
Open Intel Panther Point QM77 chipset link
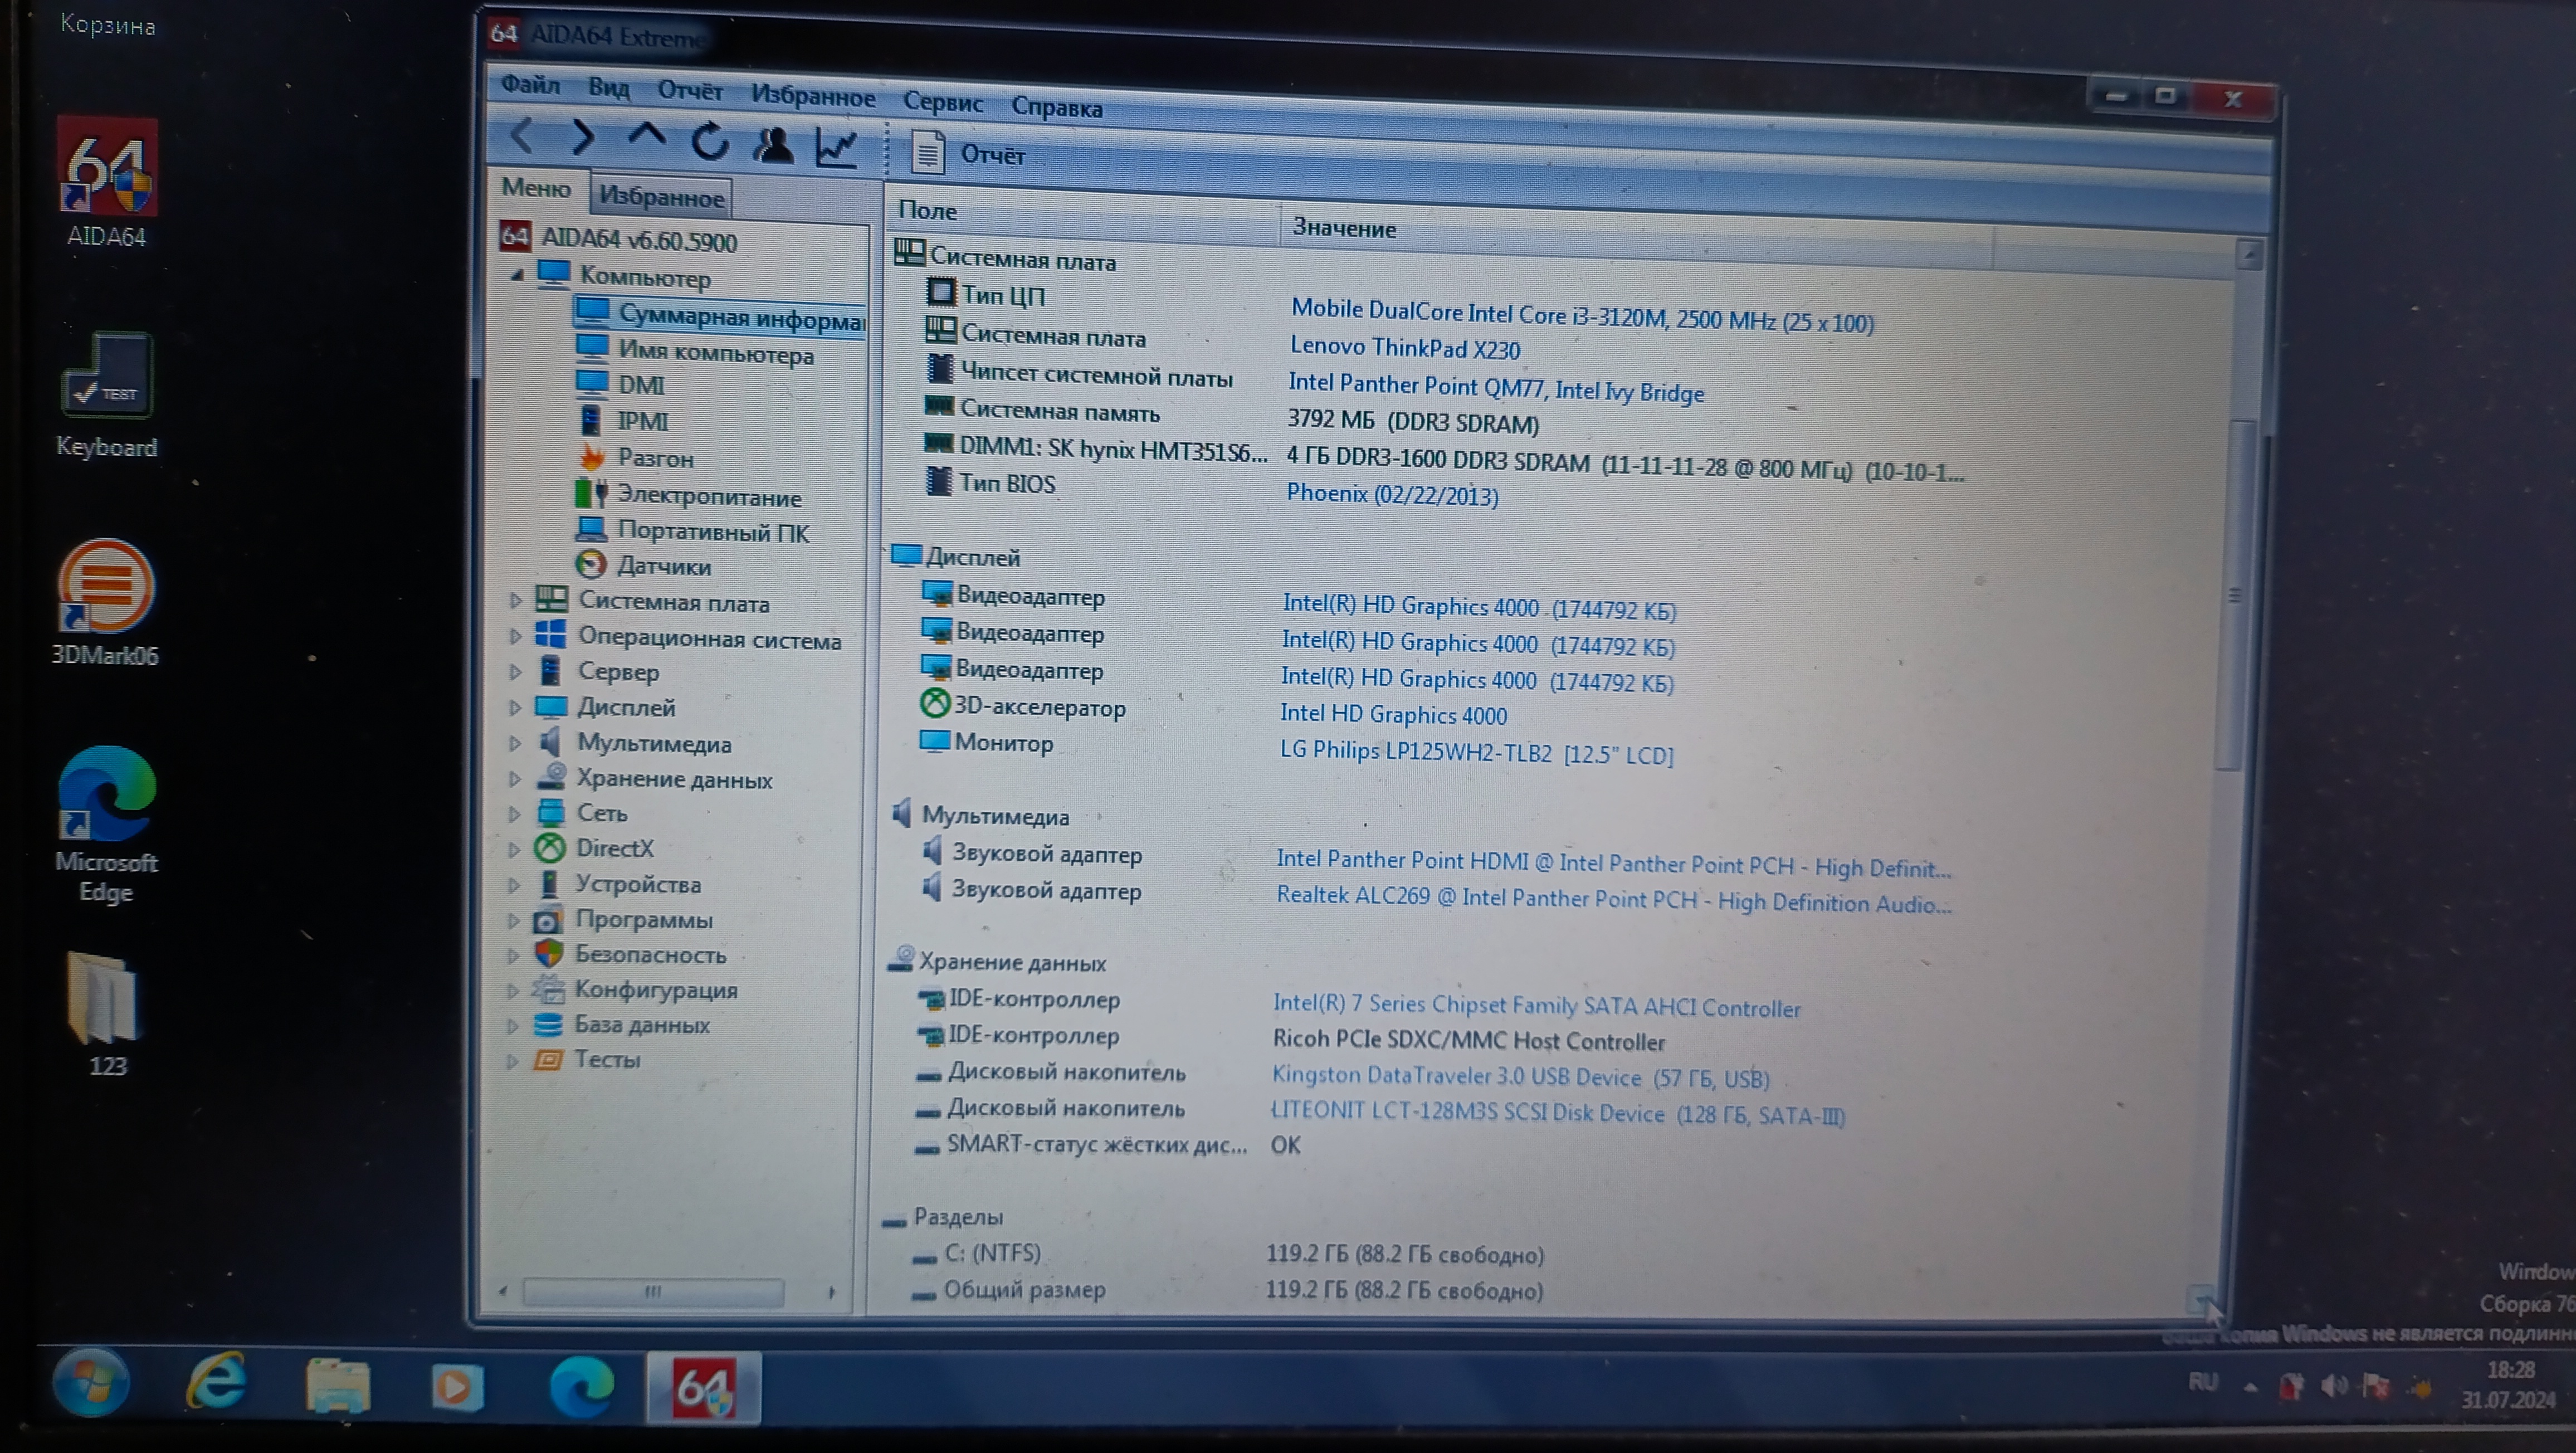pos(1496,387)
